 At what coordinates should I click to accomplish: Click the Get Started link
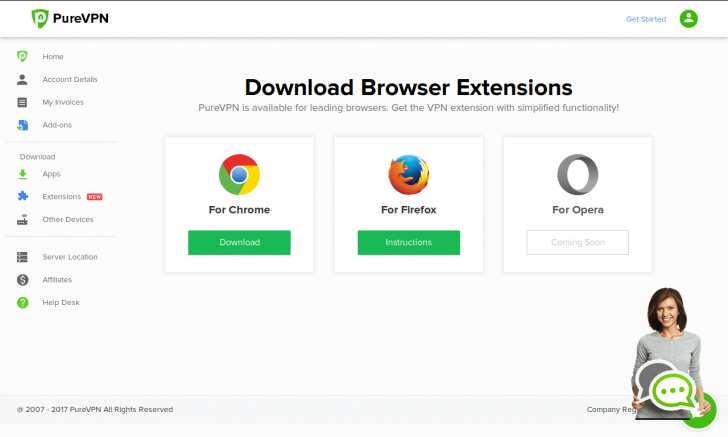[646, 19]
